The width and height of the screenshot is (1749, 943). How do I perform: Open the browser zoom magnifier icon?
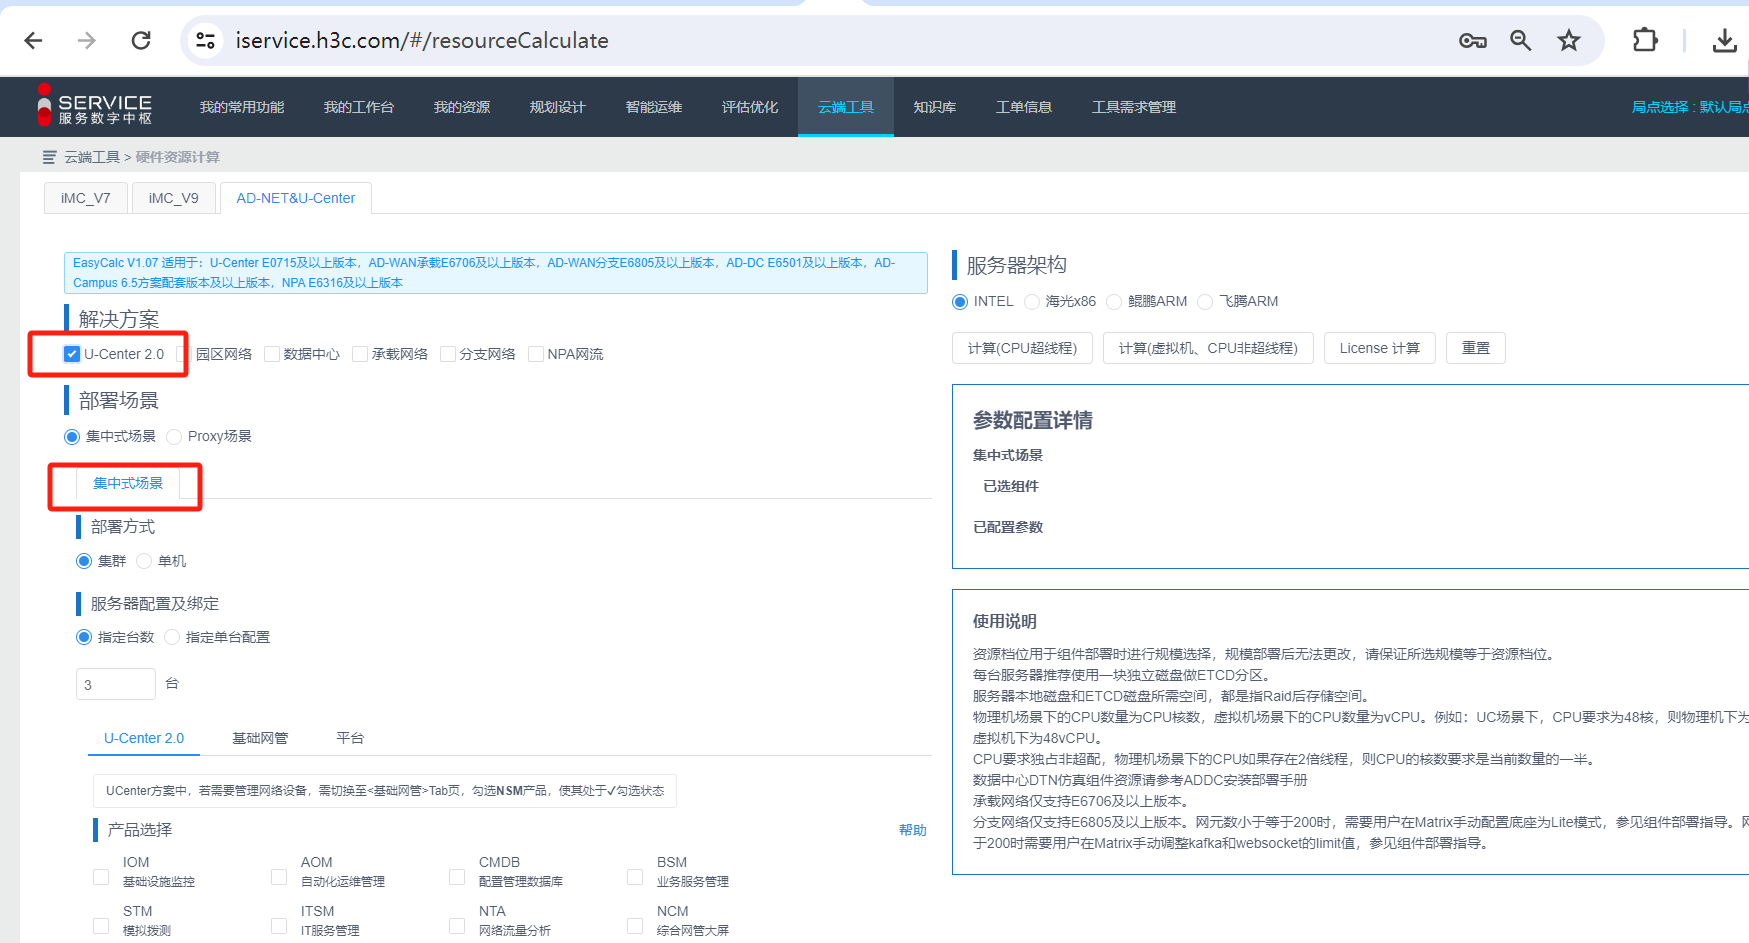pyautogui.click(x=1520, y=40)
